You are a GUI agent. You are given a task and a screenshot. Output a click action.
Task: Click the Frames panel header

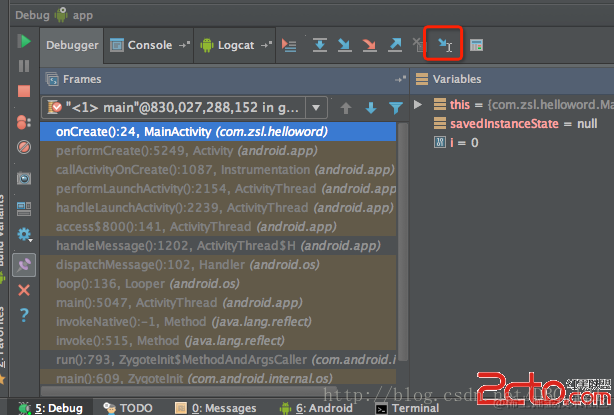point(225,79)
